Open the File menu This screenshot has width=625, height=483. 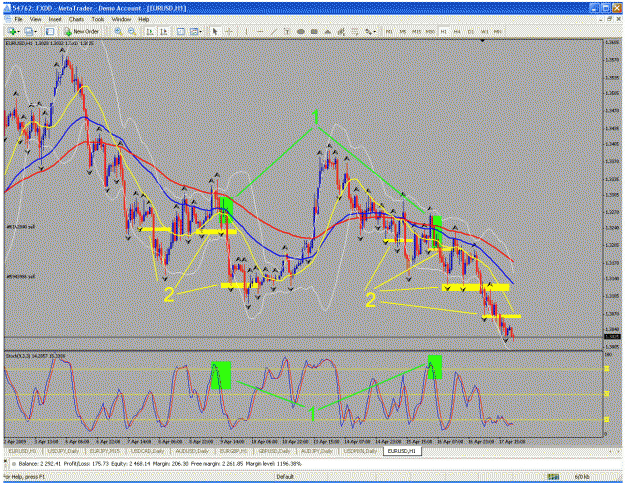[19, 19]
